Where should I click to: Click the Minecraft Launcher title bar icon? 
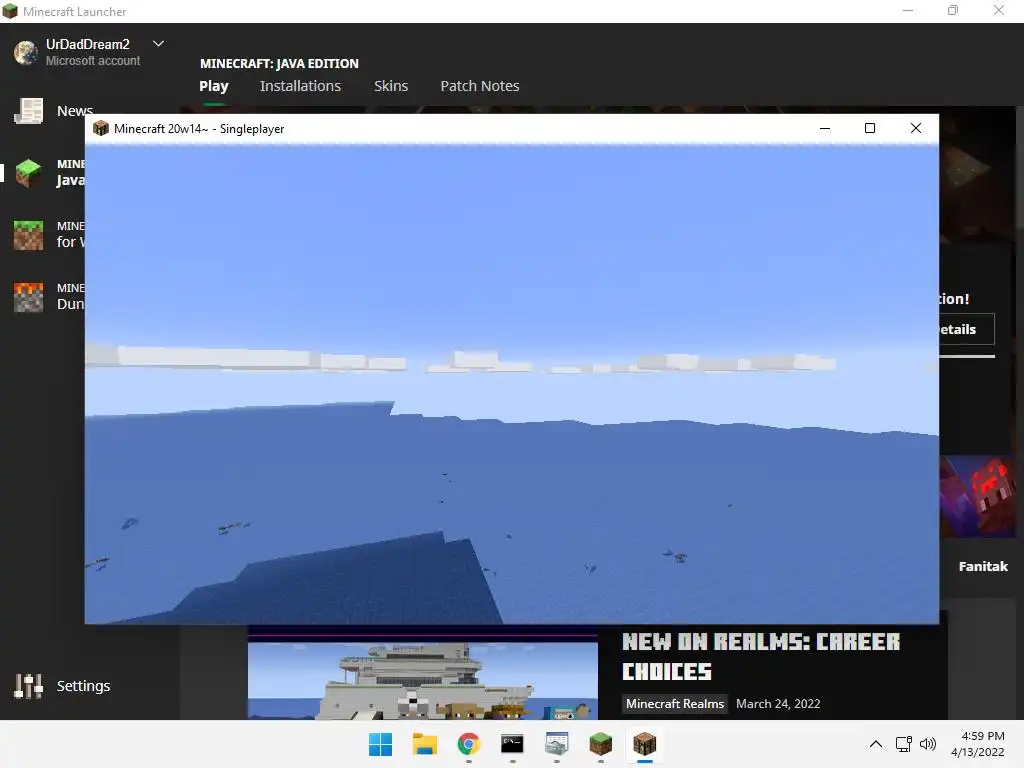pyautogui.click(x=10, y=11)
